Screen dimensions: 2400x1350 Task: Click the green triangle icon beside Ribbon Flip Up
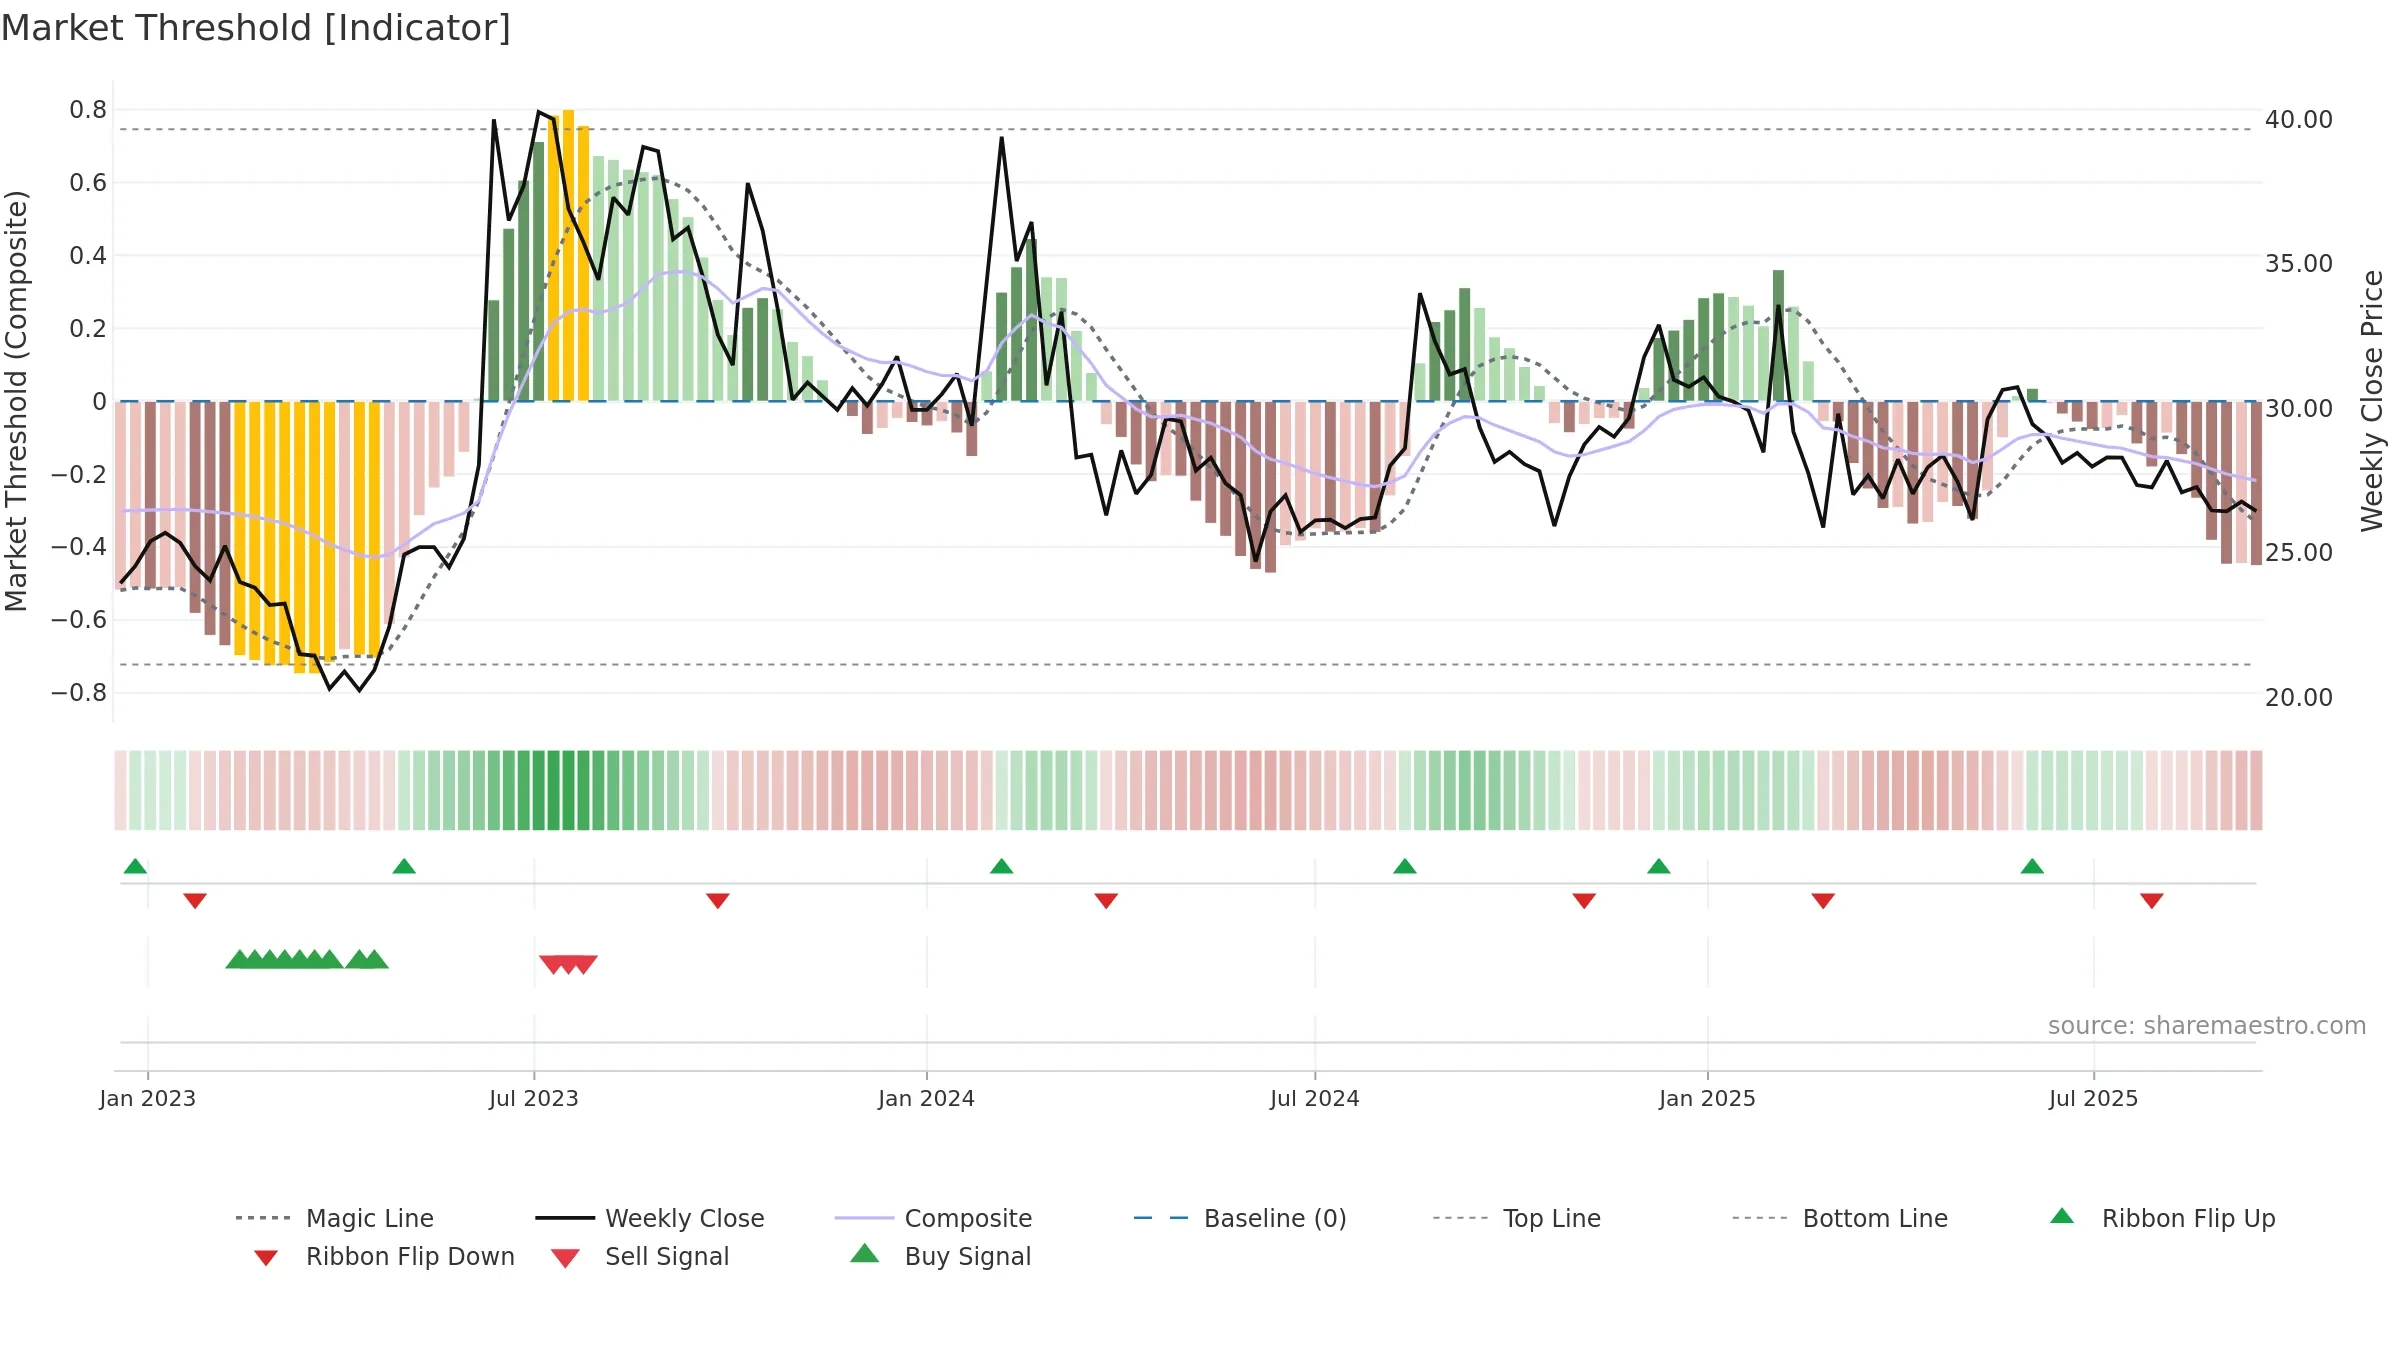click(x=2062, y=1216)
